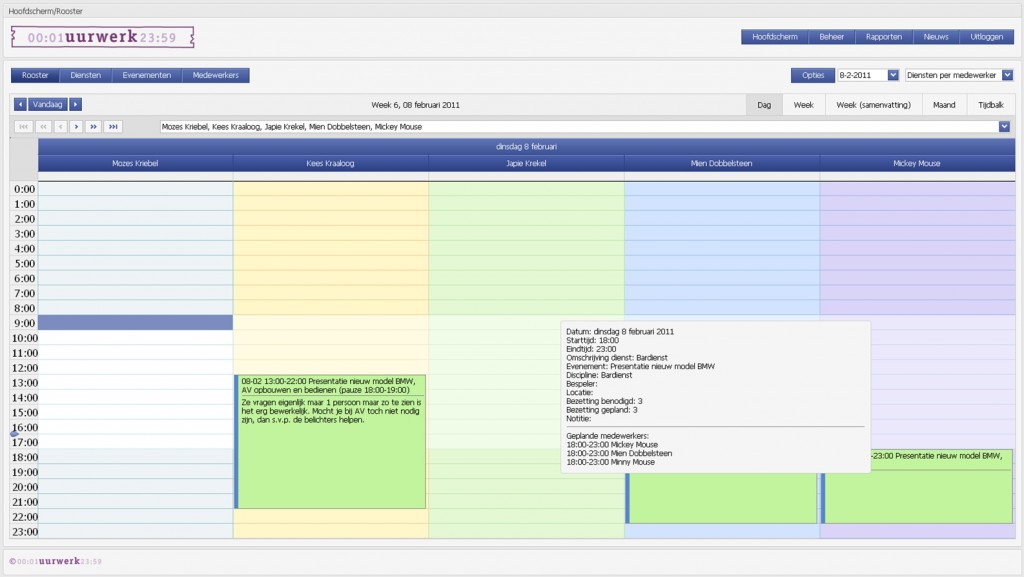
Task: Click the Opties button
Action: pyautogui.click(x=813, y=75)
